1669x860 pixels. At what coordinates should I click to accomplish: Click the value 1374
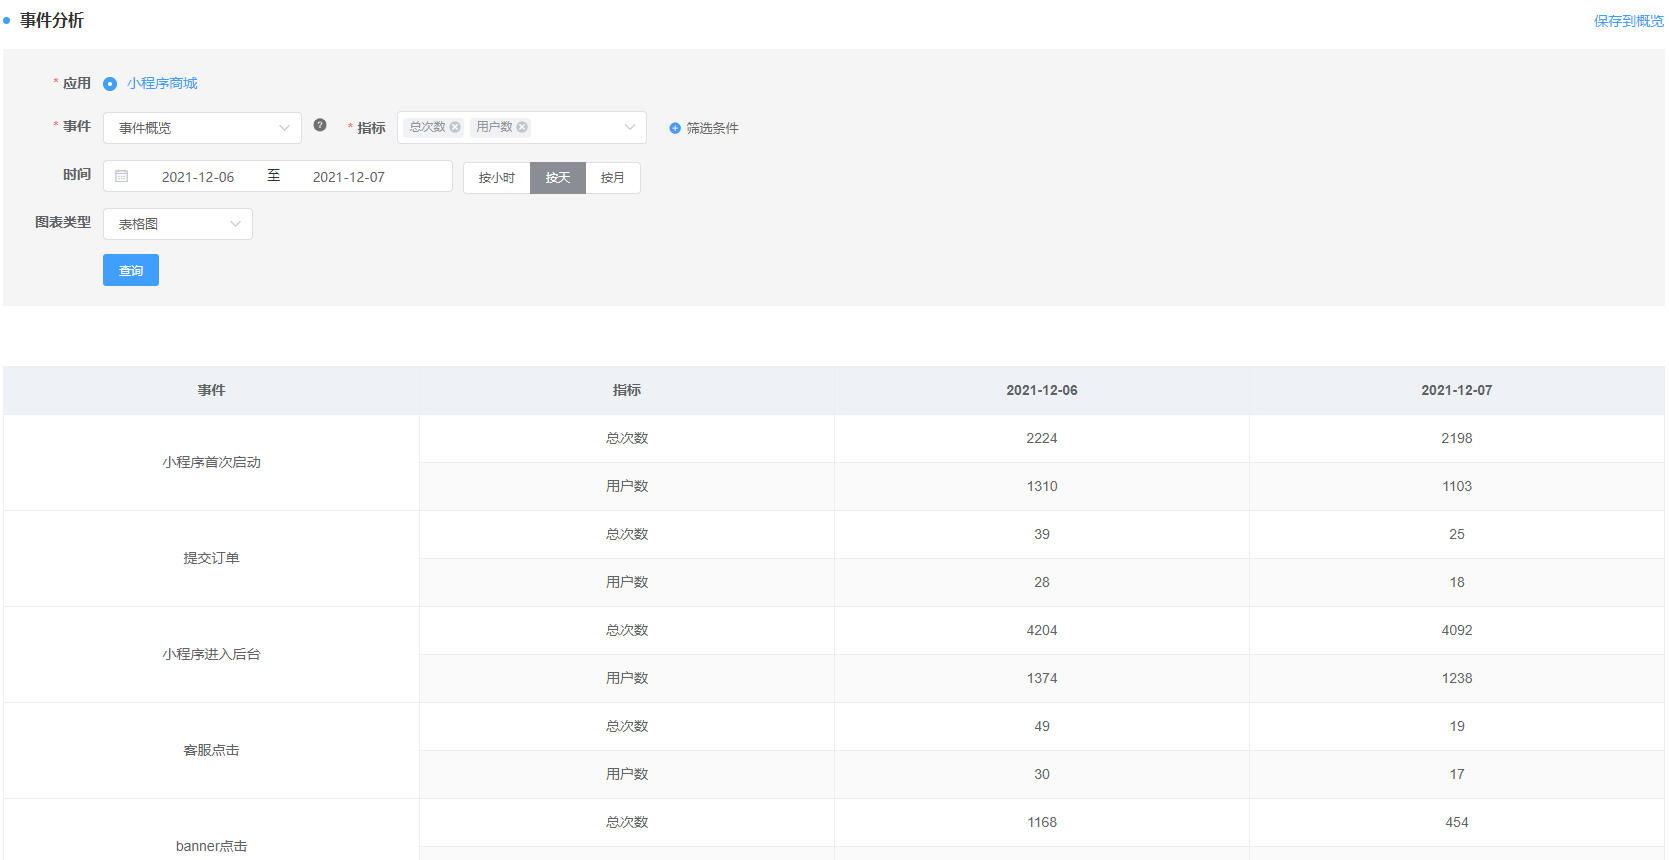click(1042, 678)
